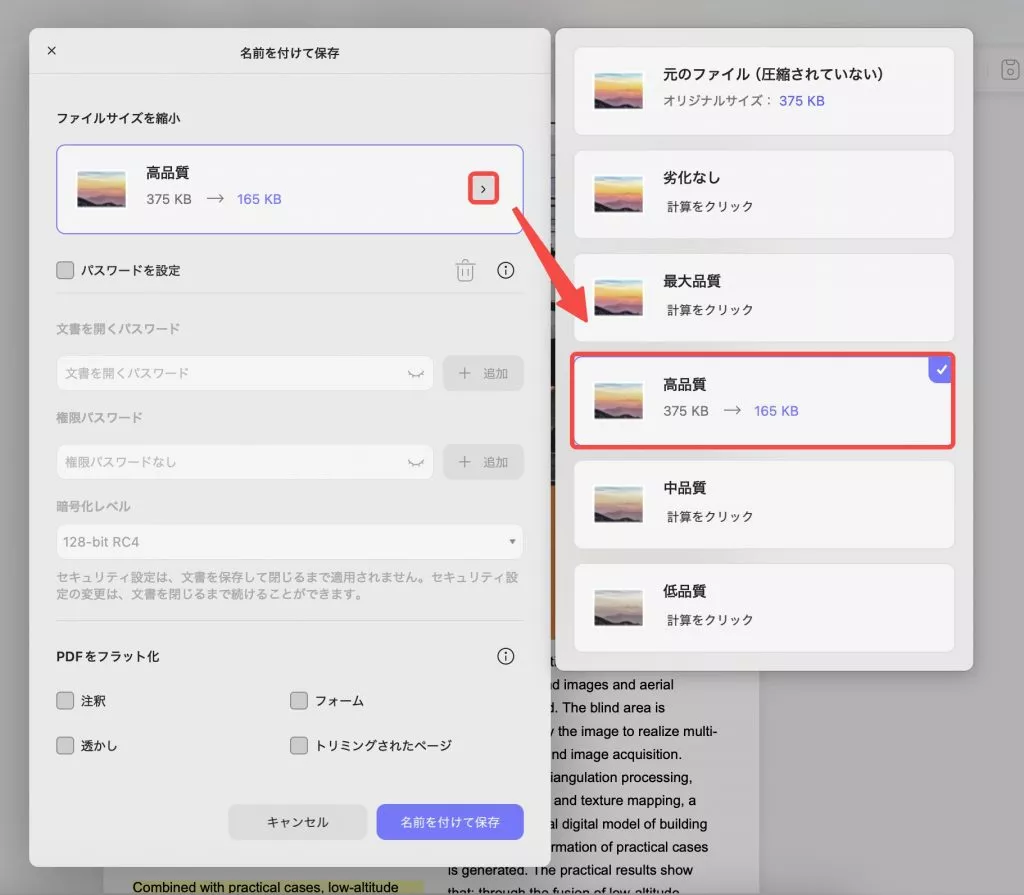This screenshot has width=1024, height=895.
Task: Click the 低品質 preview thumbnail
Action: click(x=619, y=608)
